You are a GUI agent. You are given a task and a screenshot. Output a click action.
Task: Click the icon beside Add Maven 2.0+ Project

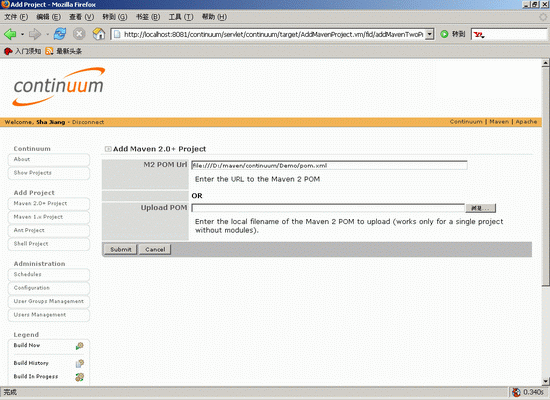point(108,149)
